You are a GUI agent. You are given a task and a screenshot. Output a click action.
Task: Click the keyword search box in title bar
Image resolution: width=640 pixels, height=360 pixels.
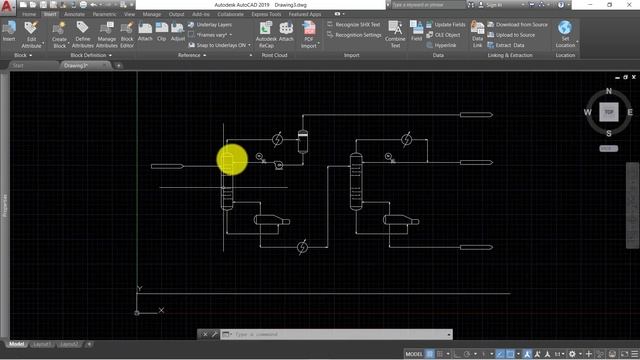pyautogui.click(x=428, y=5)
